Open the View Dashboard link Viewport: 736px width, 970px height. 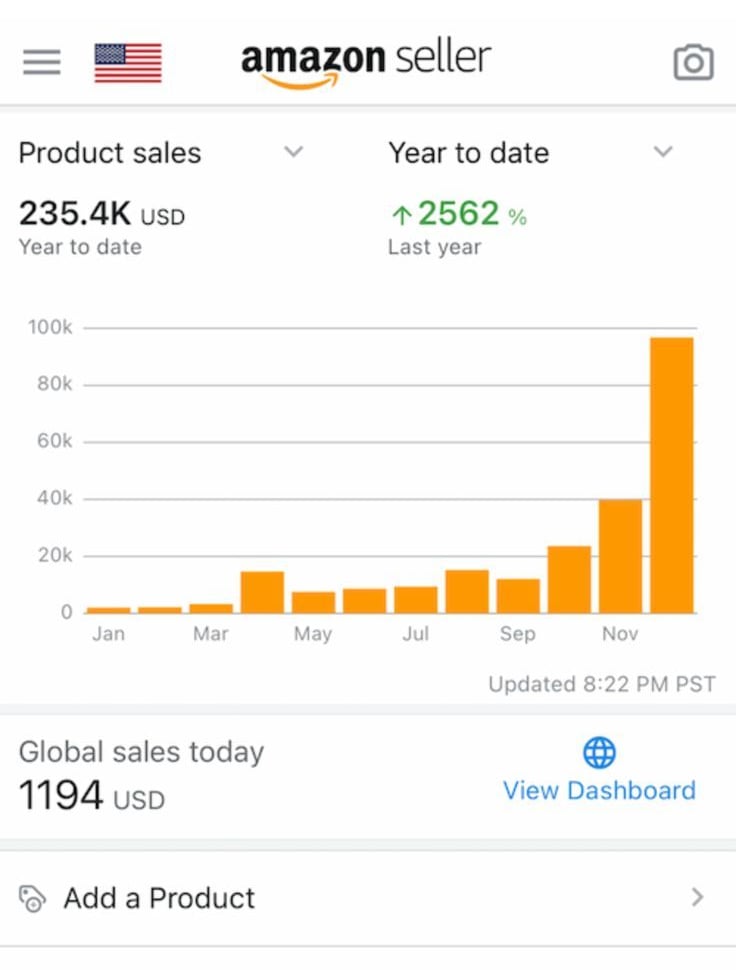coord(599,790)
